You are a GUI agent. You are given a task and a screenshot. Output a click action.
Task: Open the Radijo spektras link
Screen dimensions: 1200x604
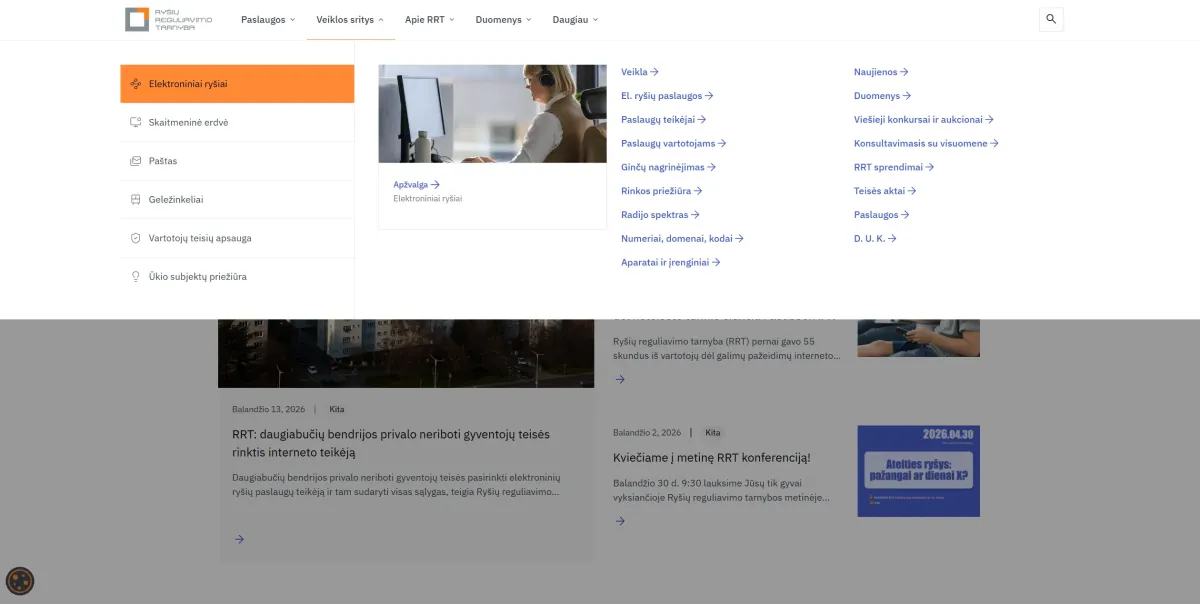pos(659,215)
